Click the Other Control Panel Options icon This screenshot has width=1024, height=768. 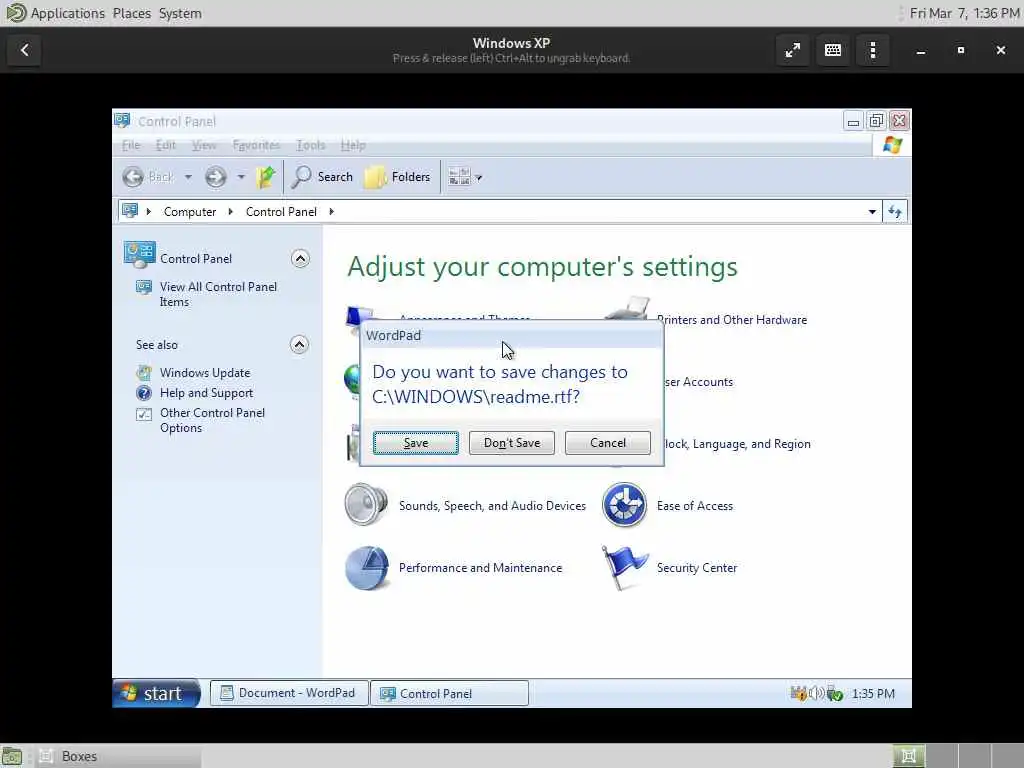pos(144,414)
